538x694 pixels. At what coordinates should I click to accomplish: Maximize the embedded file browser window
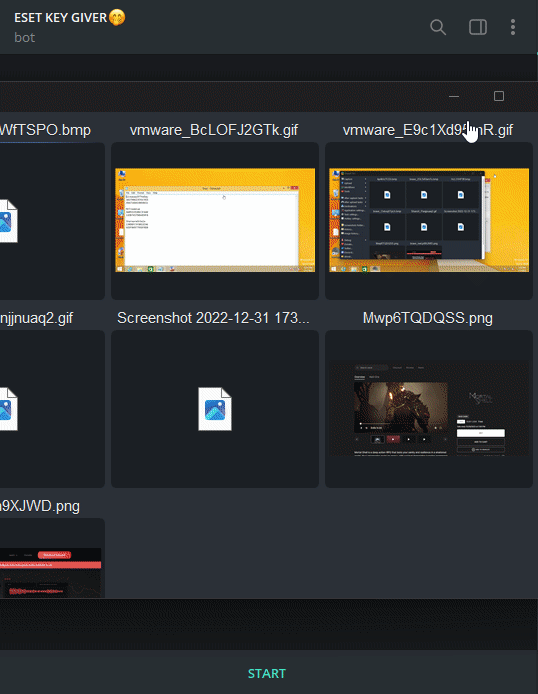(499, 96)
